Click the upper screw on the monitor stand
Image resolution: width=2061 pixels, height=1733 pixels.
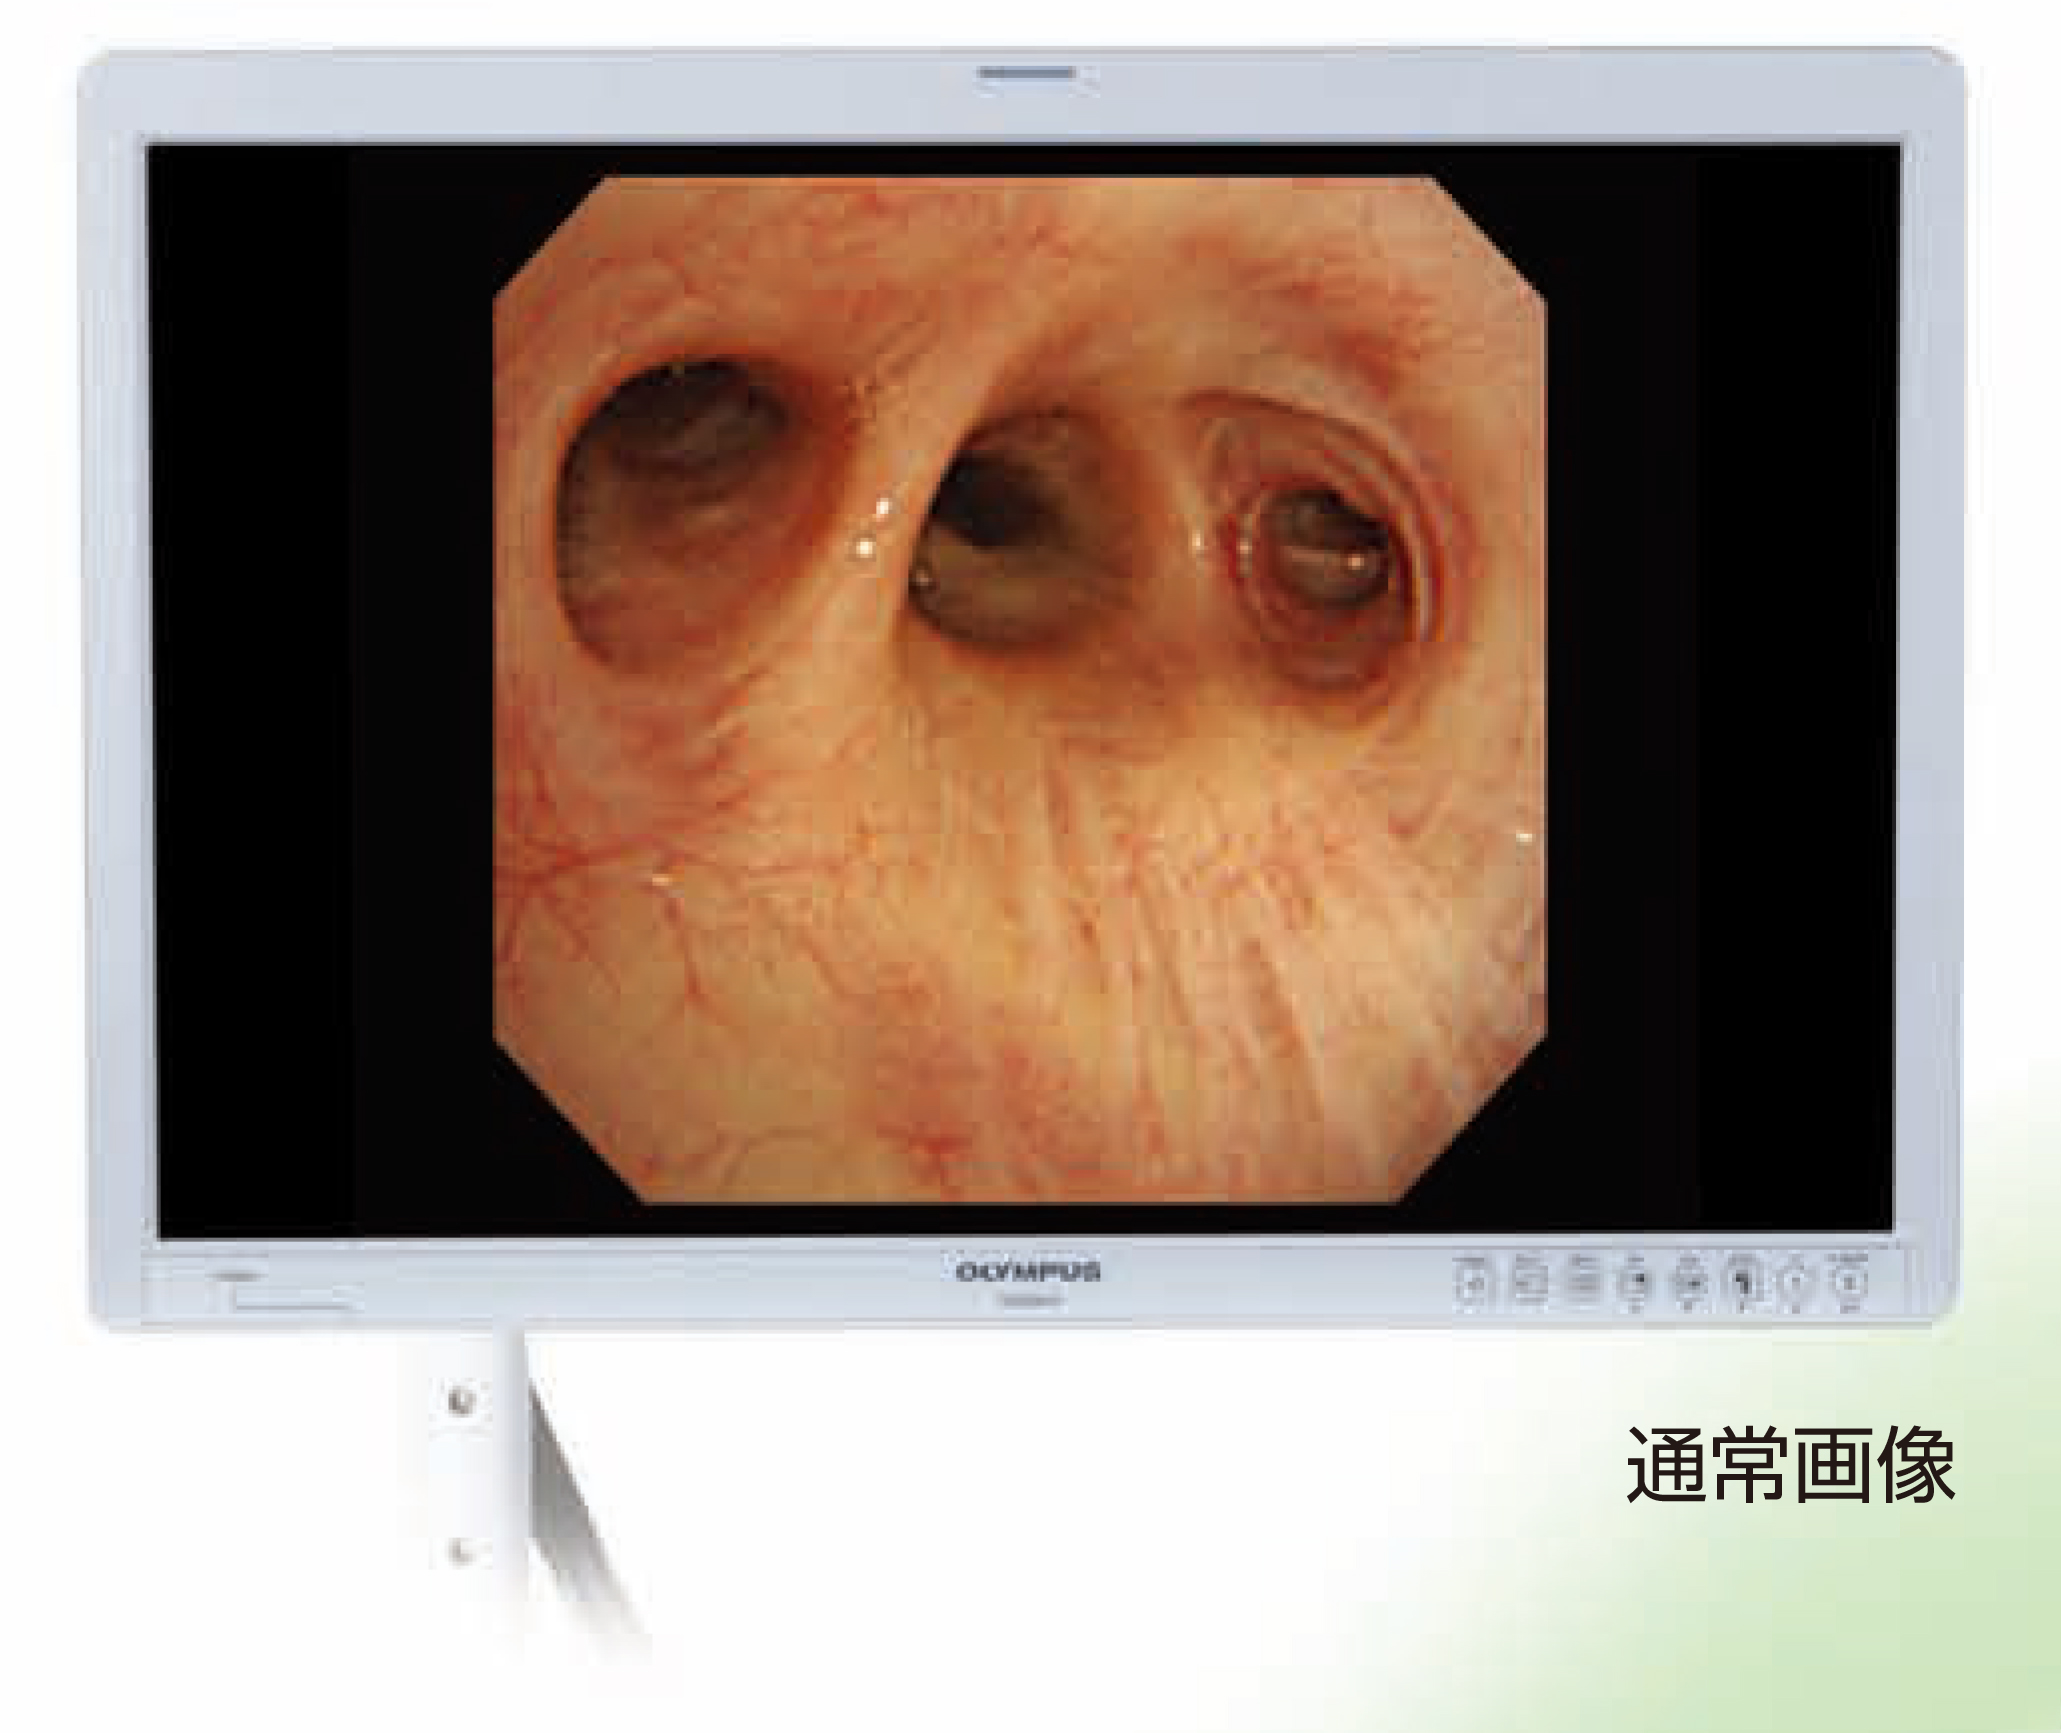461,1399
